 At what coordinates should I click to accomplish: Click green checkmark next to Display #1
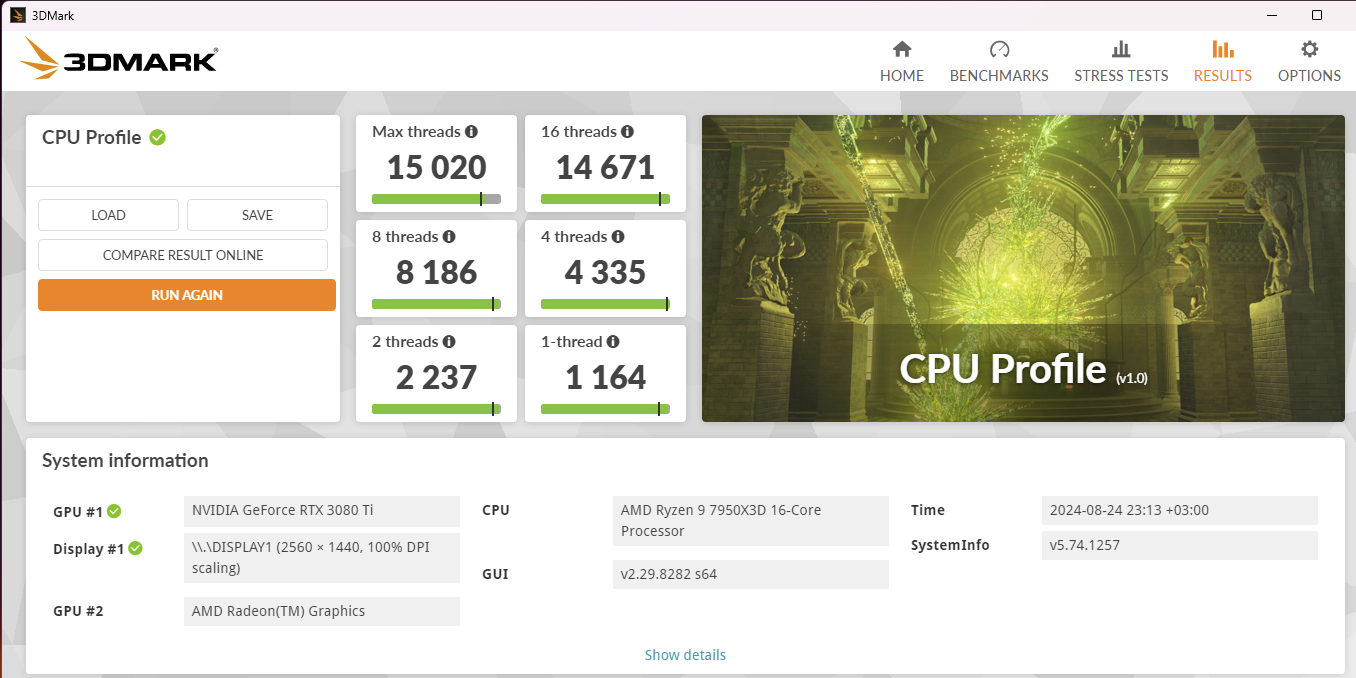tap(135, 548)
